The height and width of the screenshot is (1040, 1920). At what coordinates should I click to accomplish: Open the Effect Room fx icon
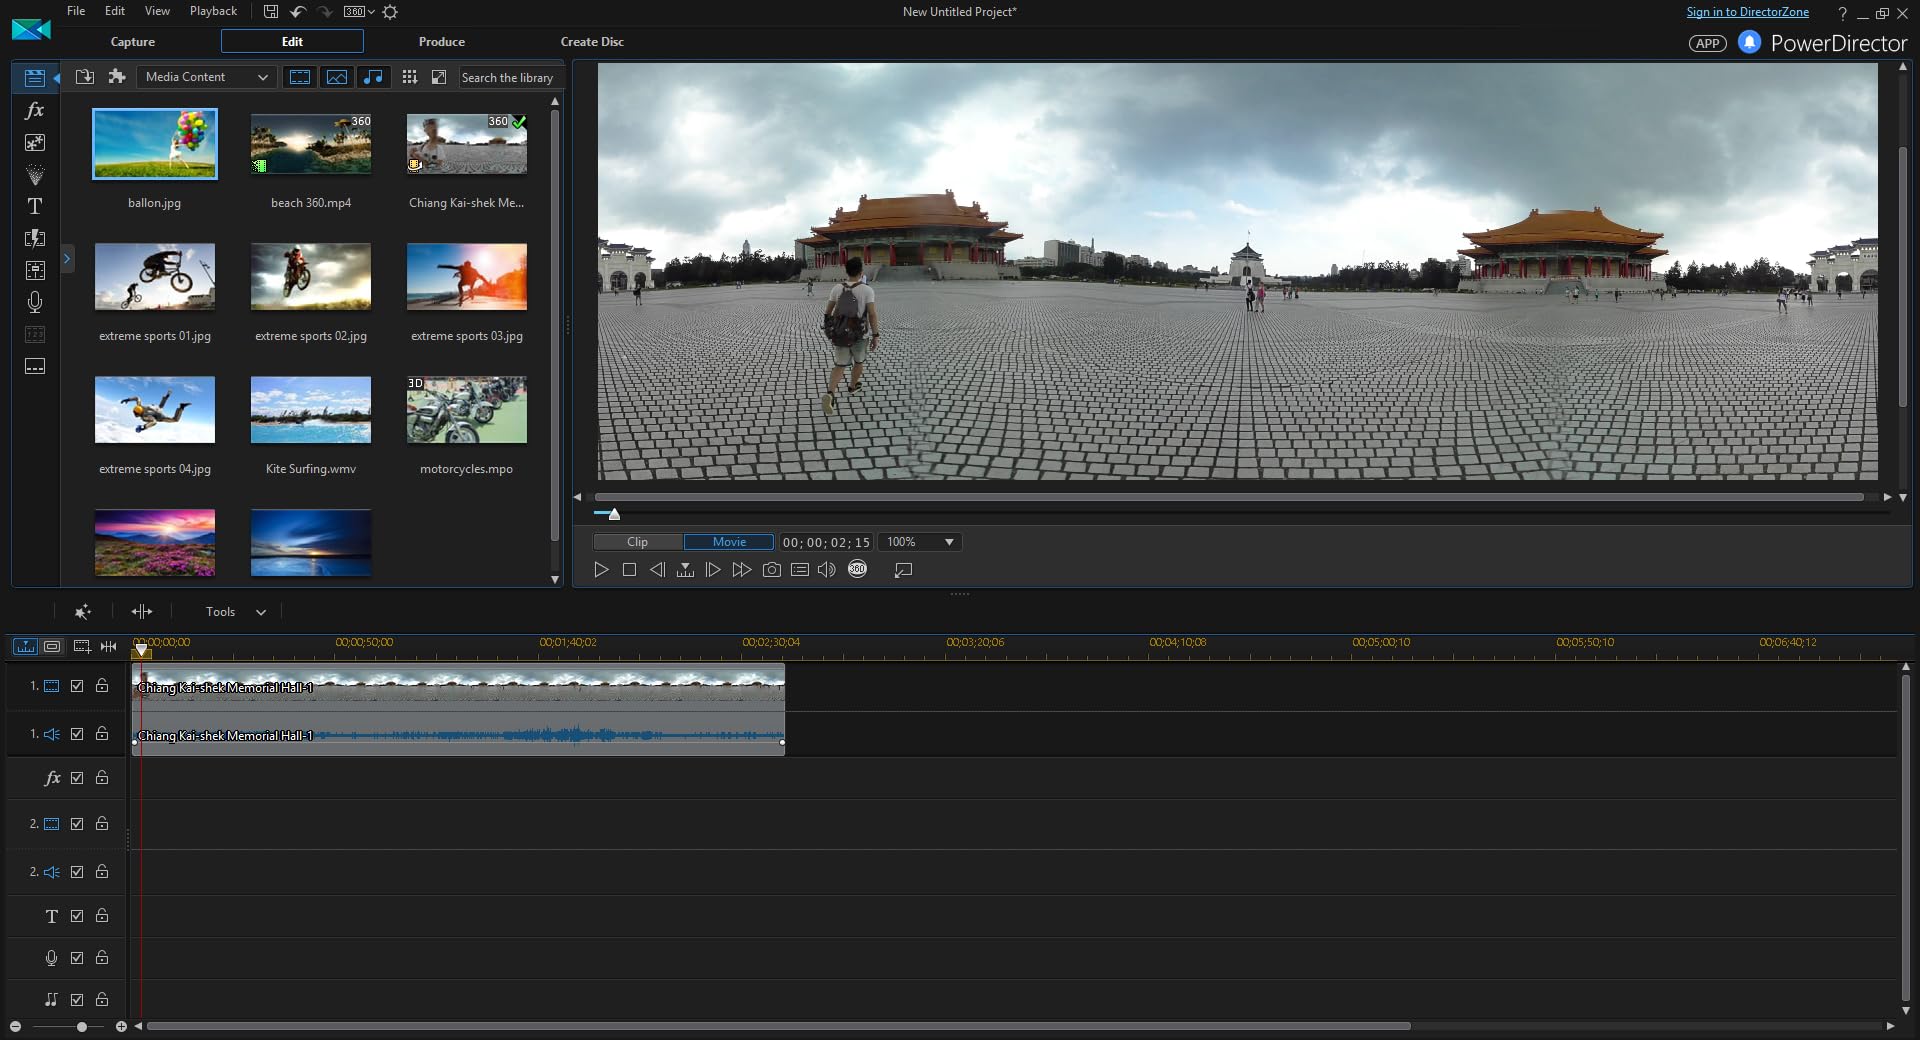[x=34, y=111]
